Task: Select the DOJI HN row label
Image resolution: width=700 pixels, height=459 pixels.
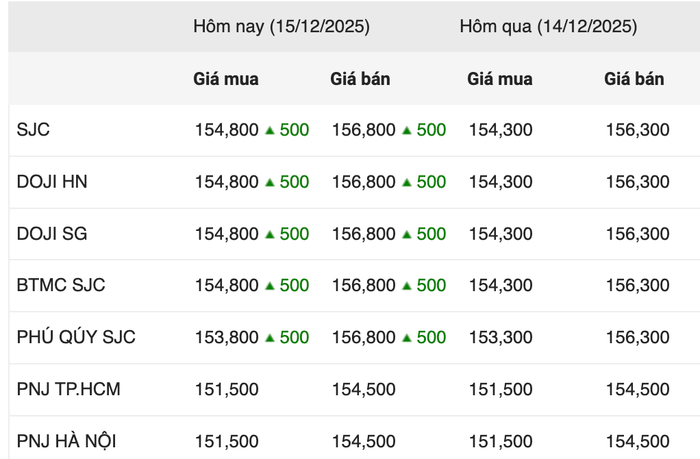Action: pos(51,182)
